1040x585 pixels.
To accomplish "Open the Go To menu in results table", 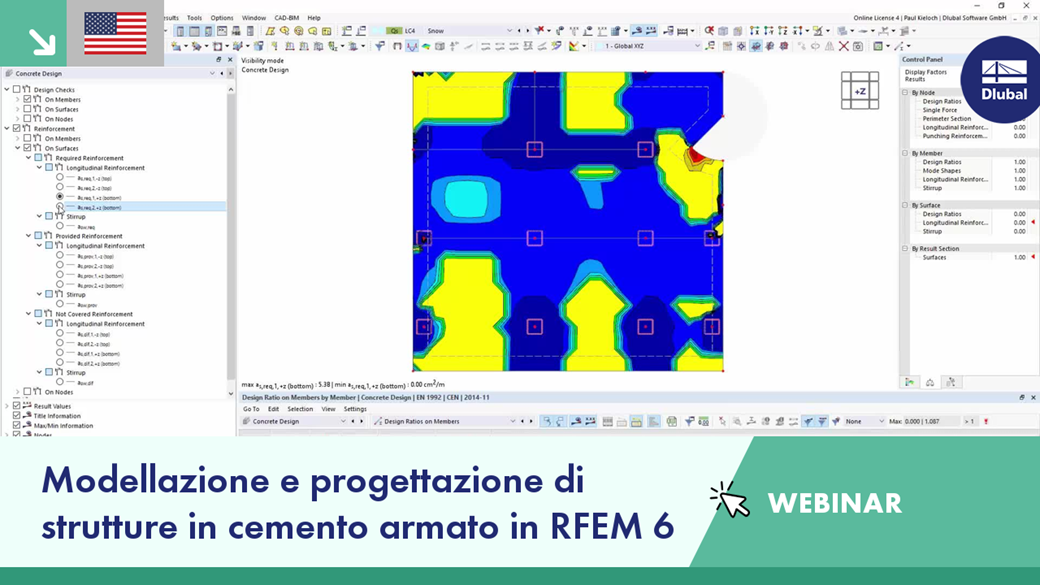I will [251, 409].
